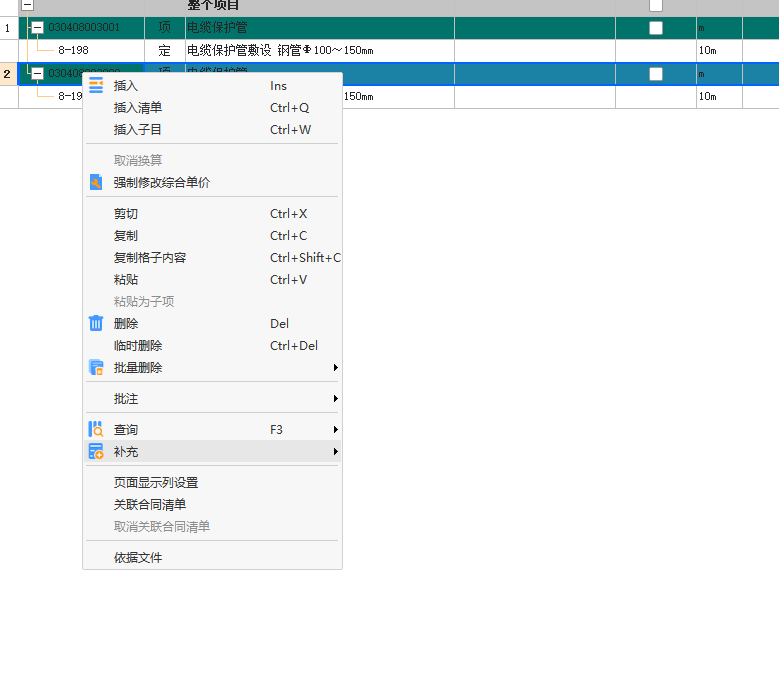The image size is (779, 676).
Task: Expand the 批注 submenu arrow
Action: point(336,399)
